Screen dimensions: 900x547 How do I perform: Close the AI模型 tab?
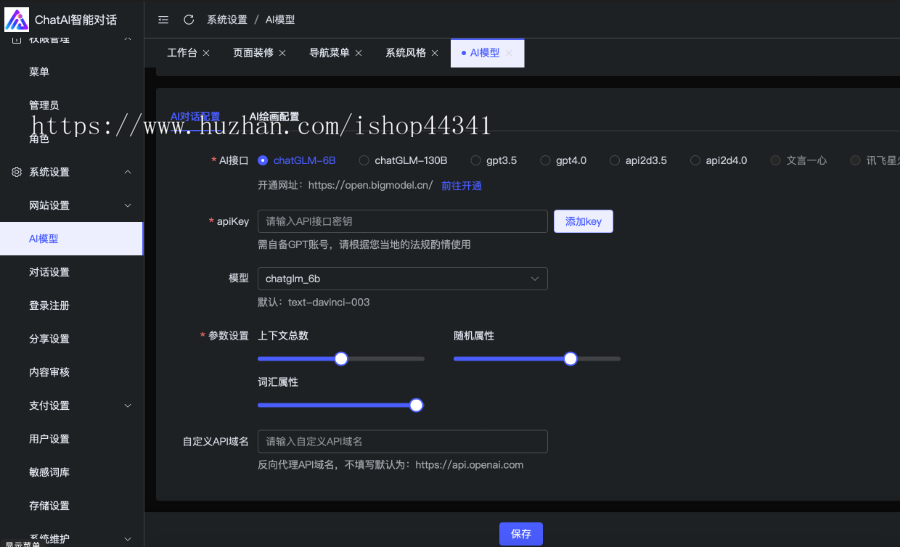tap(509, 53)
